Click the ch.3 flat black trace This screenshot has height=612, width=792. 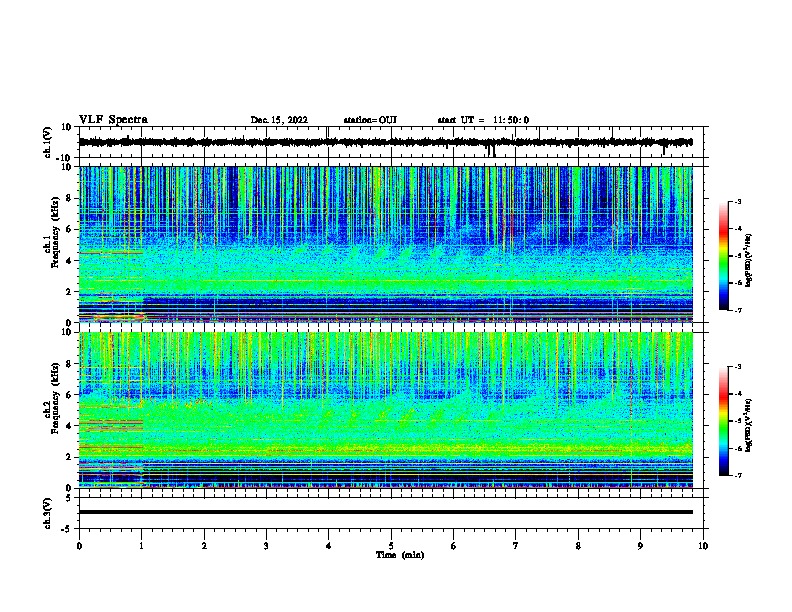click(x=385, y=512)
